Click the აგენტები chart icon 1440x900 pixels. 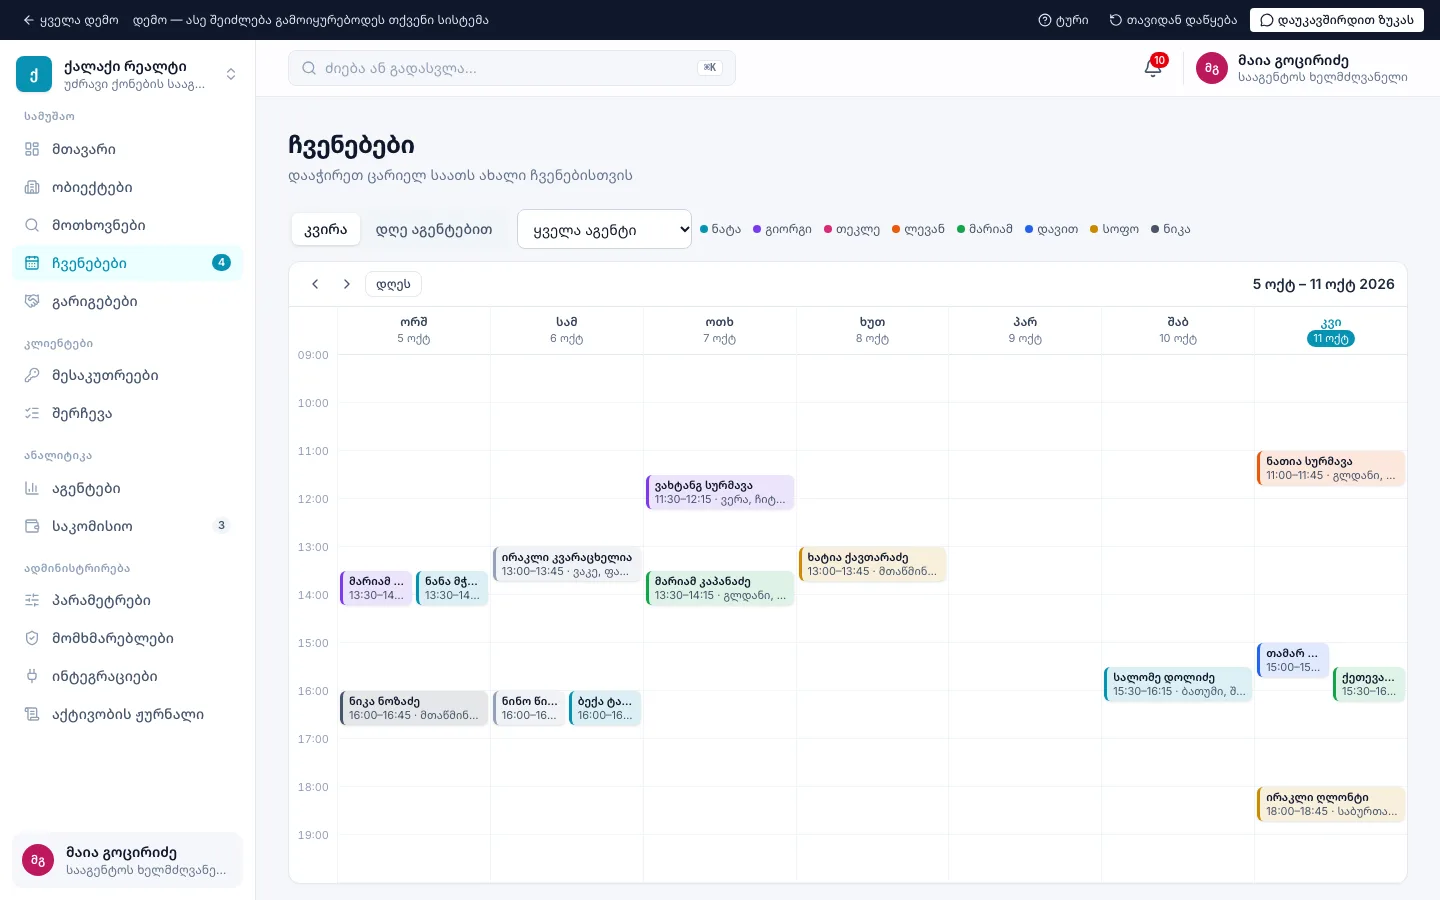(32, 488)
